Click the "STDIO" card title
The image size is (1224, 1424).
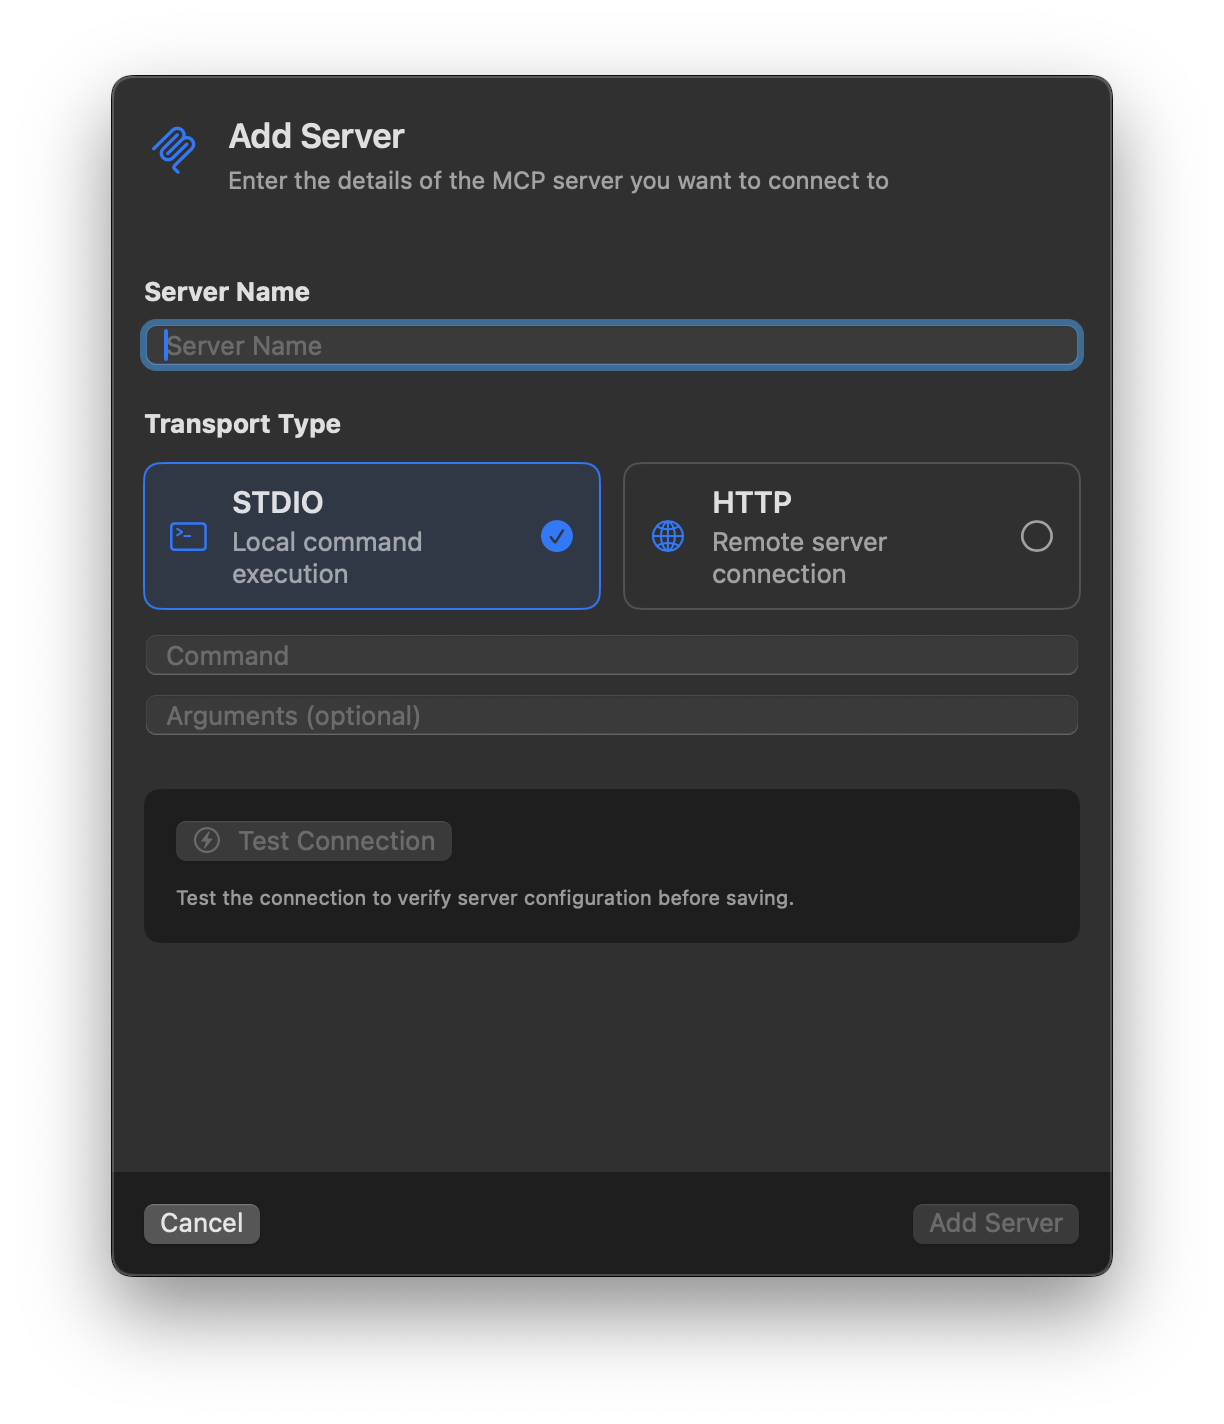(x=278, y=502)
